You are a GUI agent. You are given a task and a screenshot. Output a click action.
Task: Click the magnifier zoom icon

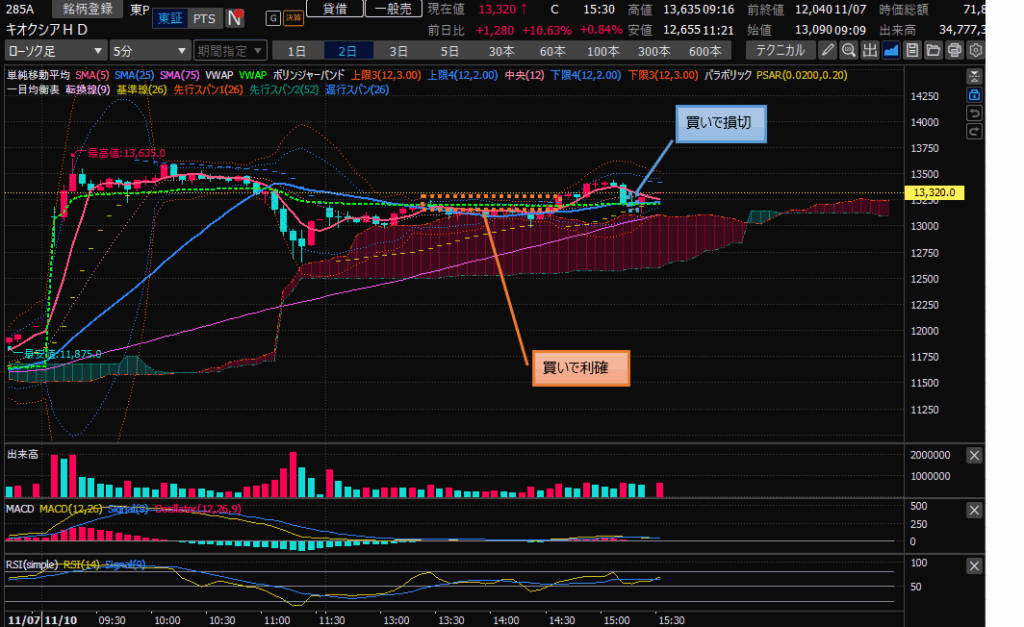pos(849,50)
